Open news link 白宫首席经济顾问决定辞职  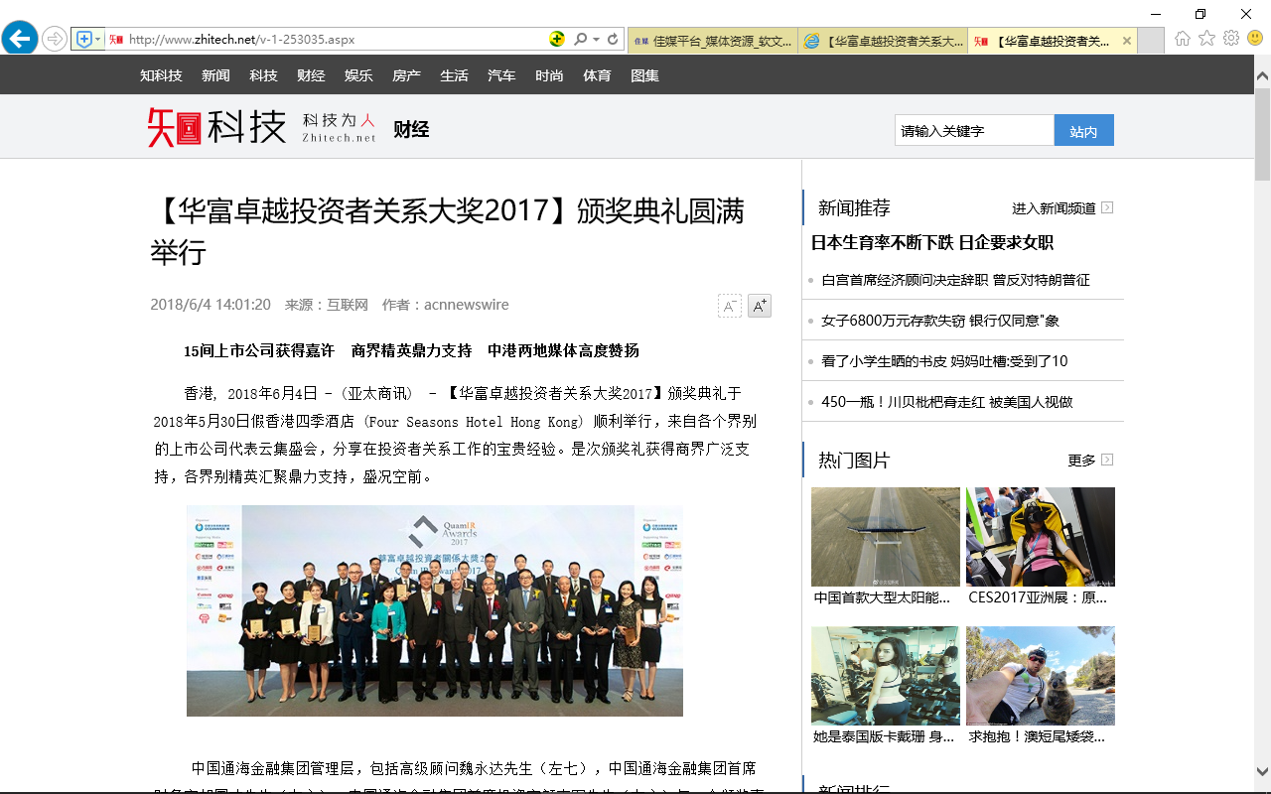[x=955, y=280]
